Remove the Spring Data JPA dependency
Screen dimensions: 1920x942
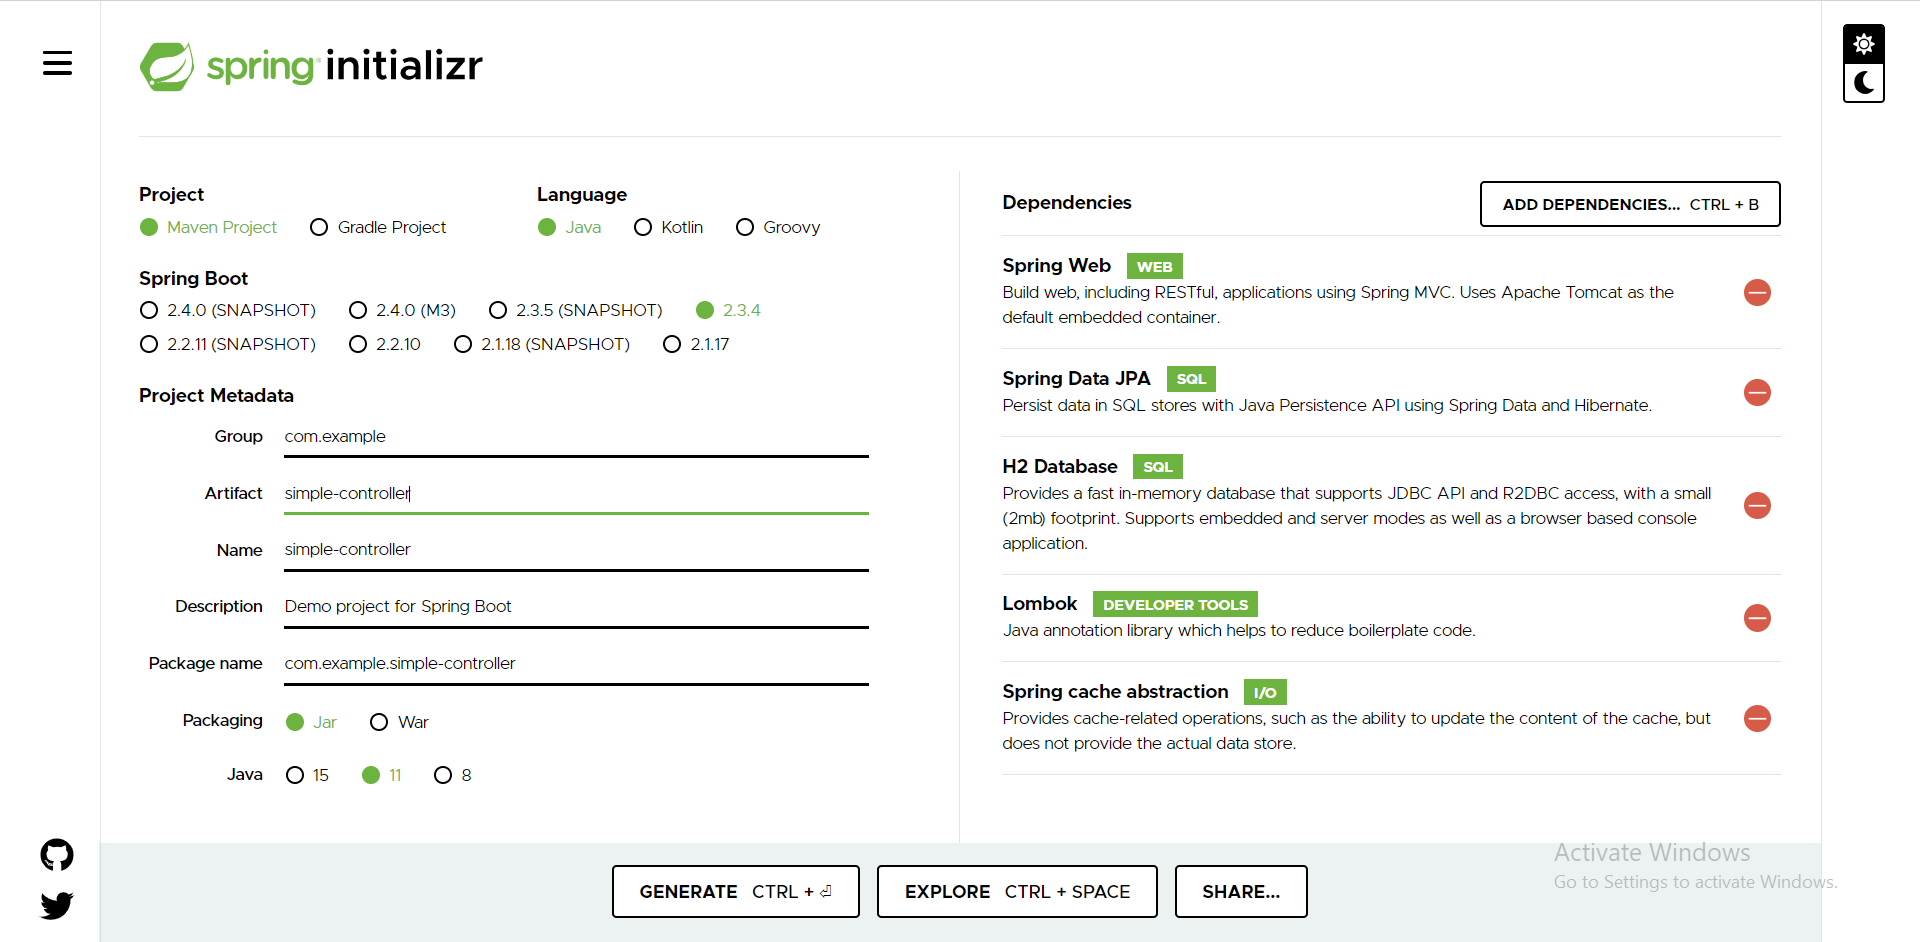[x=1757, y=392]
